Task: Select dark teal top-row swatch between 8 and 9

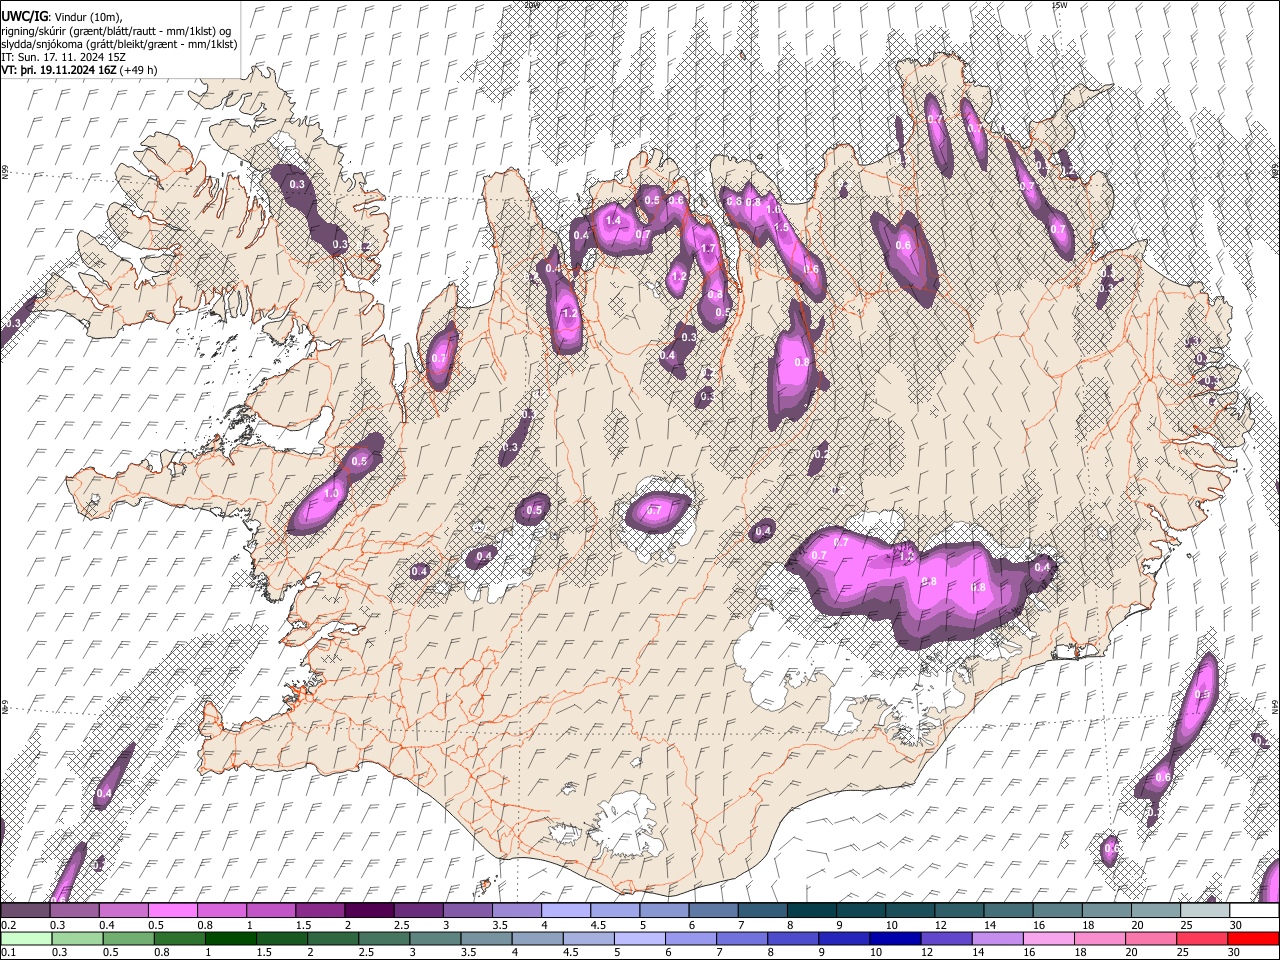Action: pyautogui.click(x=813, y=911)
